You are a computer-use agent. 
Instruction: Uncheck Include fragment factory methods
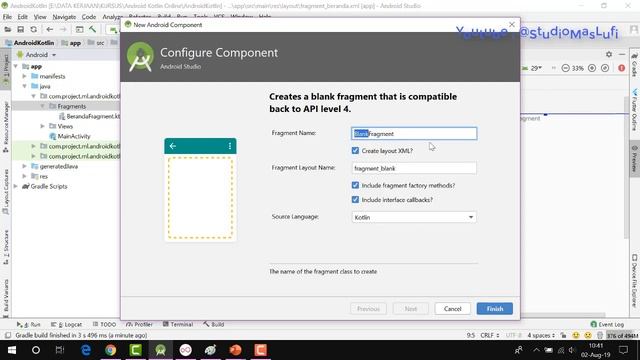[355, 185]
